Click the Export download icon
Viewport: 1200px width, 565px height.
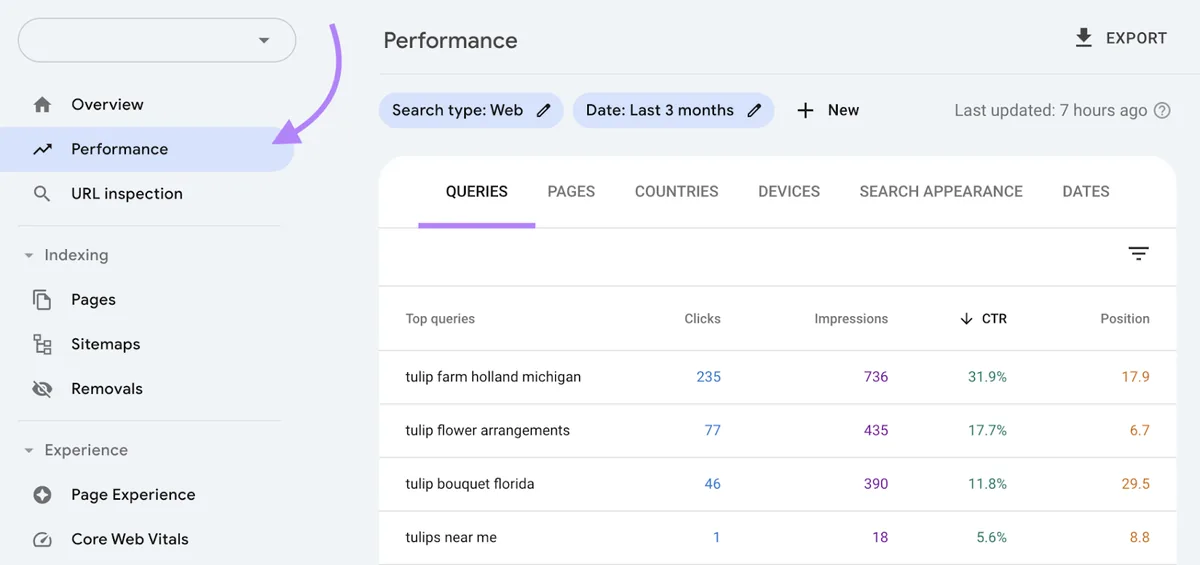point(1083,38)
